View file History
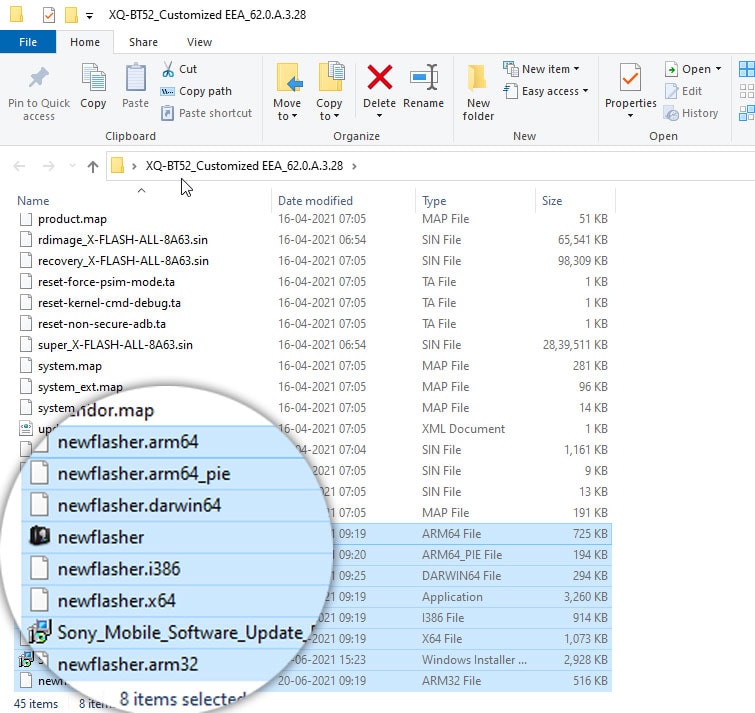The height and width of the screenshot is (713, 755). (x=691, y=113)
